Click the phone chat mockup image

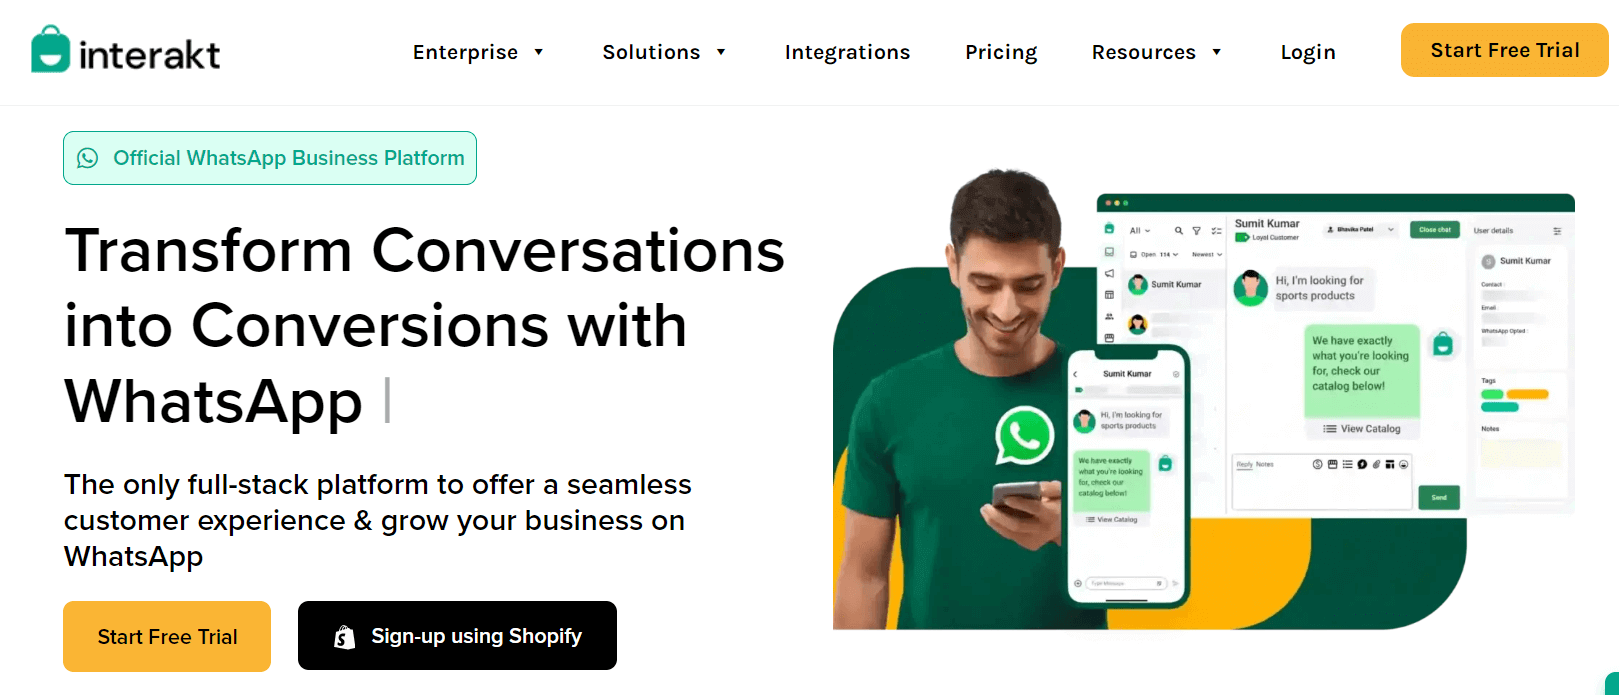click(x=1127, y=476)
